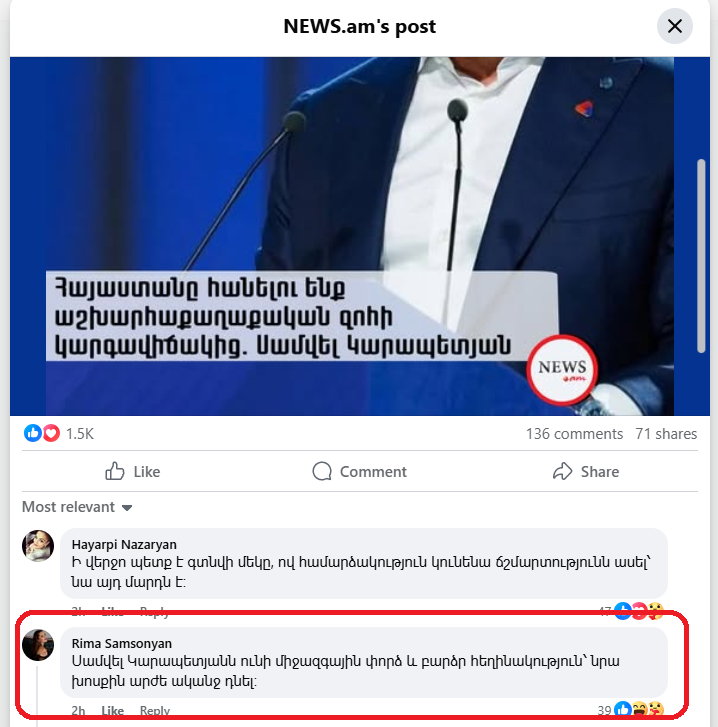Expand the Most relevant sorting dropdown

tap(77, 507)
